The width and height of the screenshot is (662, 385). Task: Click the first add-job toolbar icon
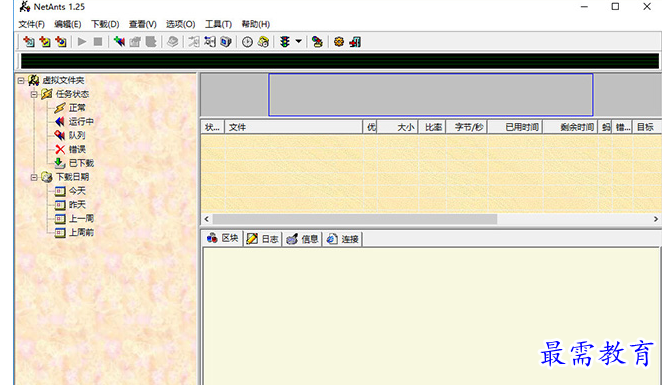29,42
